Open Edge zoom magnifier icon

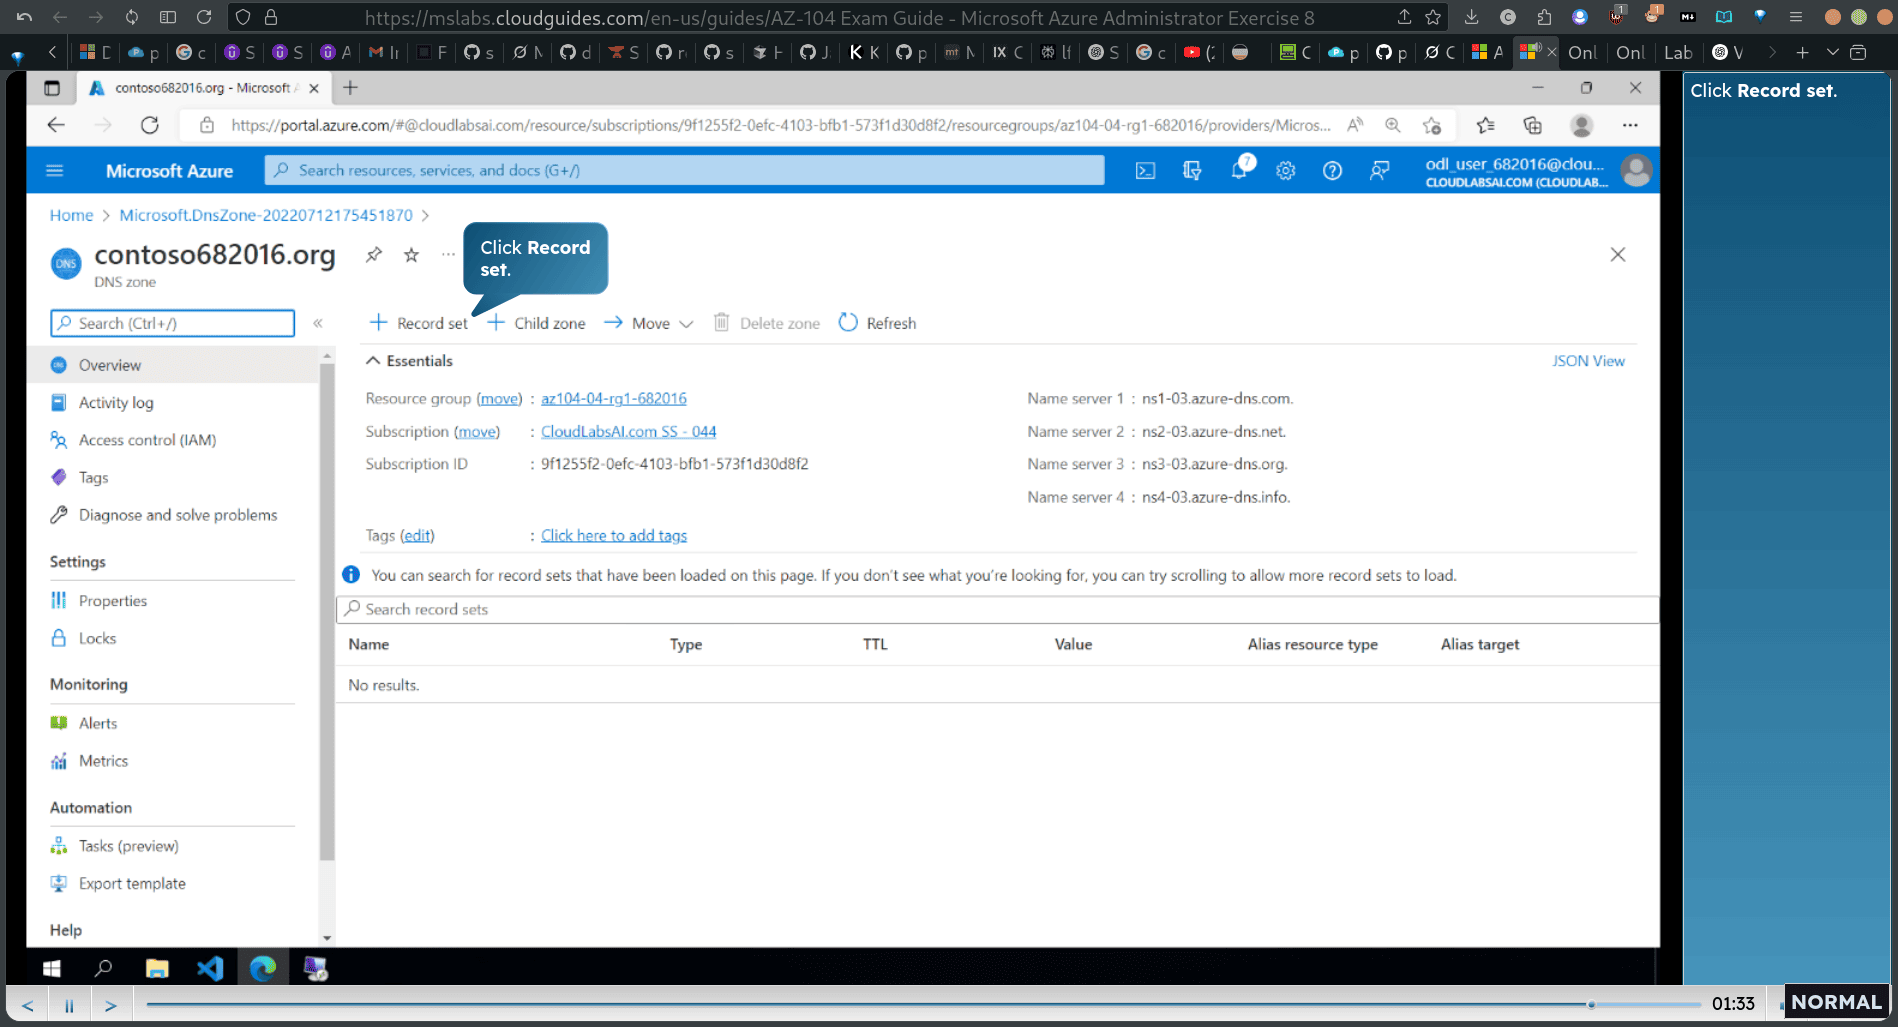pos(1392,125)
